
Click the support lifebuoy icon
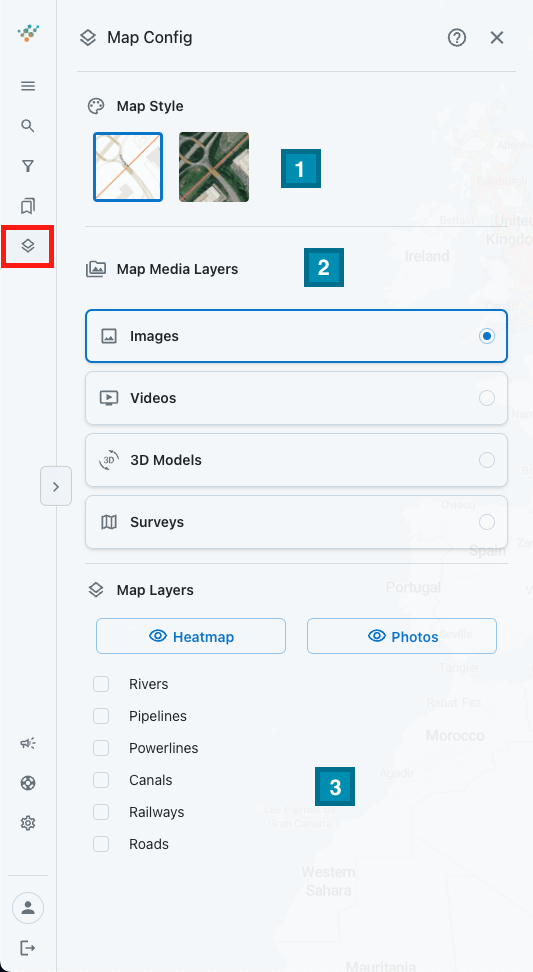pyautogui.click(x=28, y=783)
